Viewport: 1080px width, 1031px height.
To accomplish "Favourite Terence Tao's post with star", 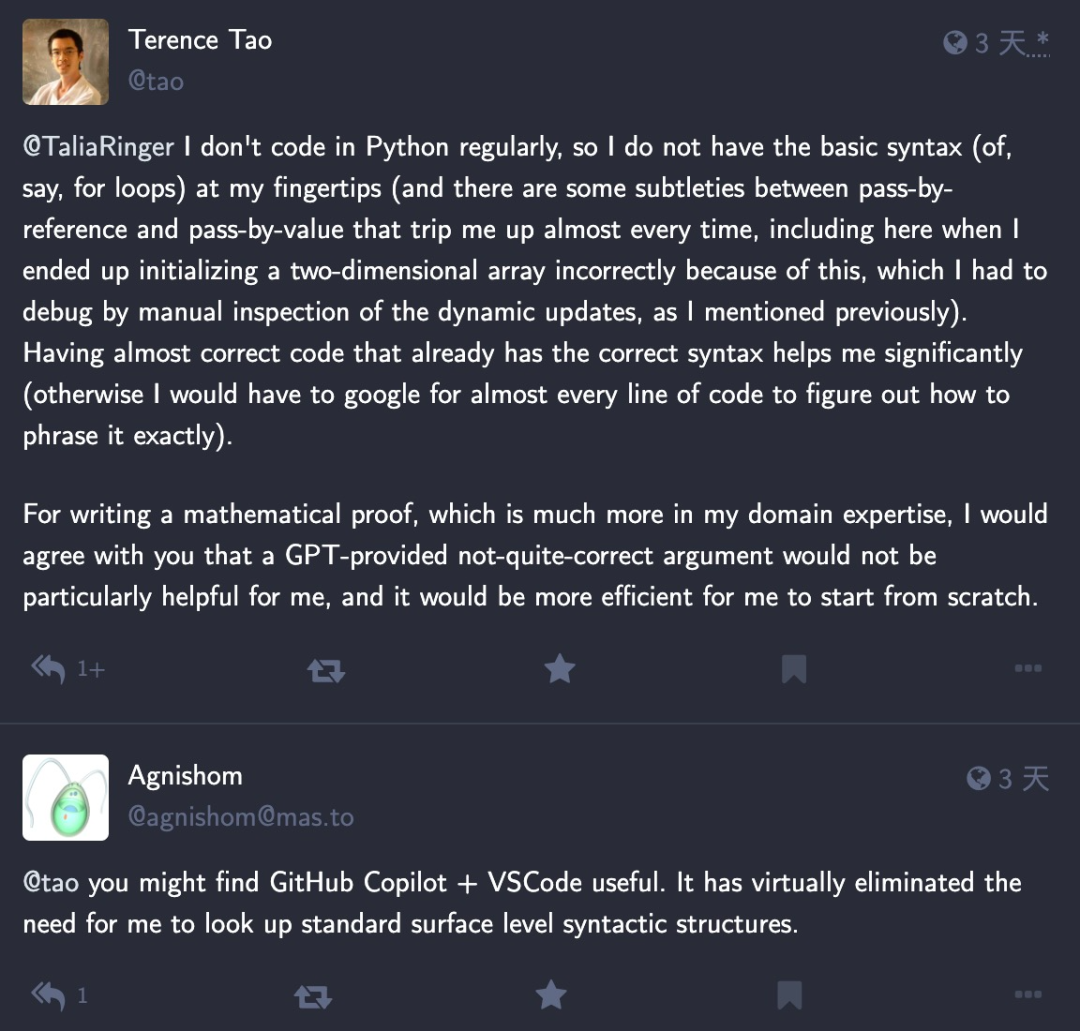I will click(x=560, y=669).
